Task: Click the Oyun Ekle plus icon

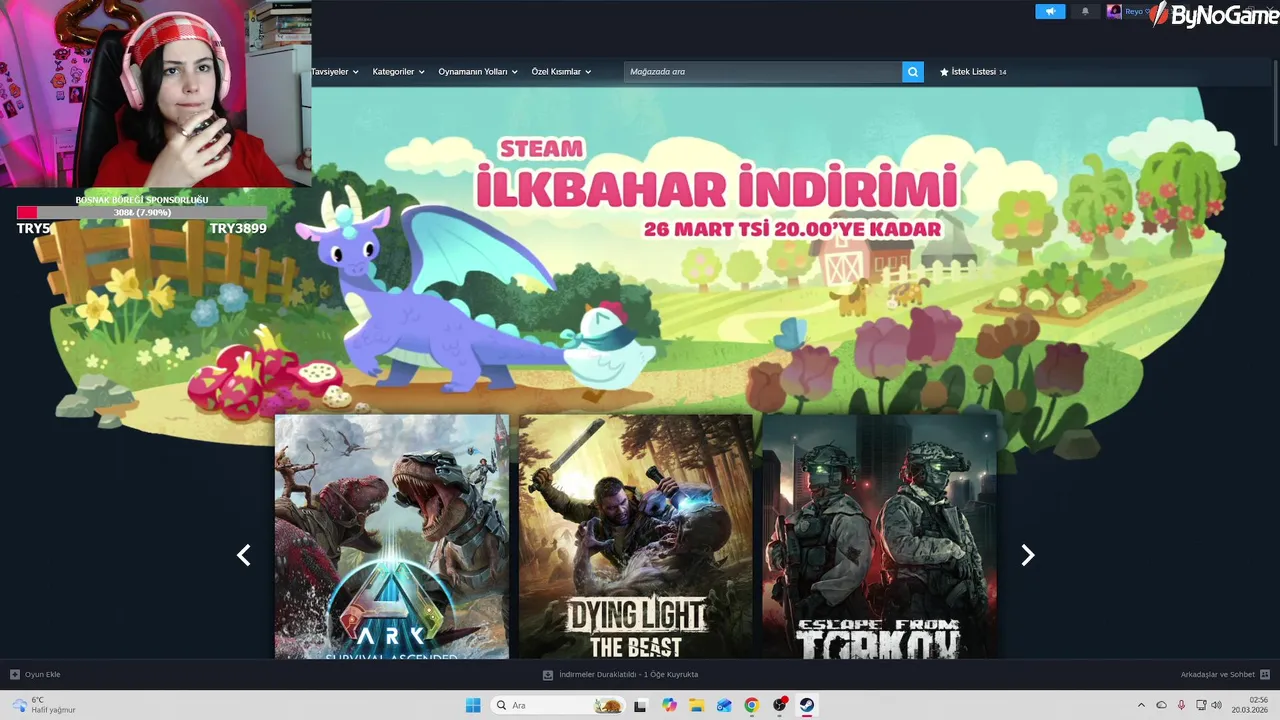Action: click(x=15, y=674)
